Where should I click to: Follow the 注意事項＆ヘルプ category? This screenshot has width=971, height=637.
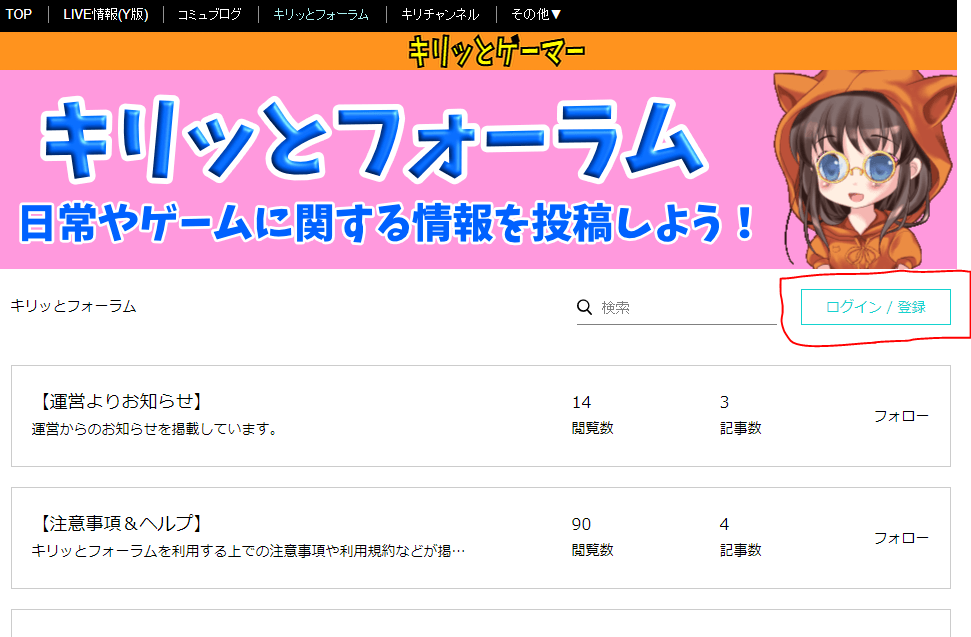click(901, 538)
